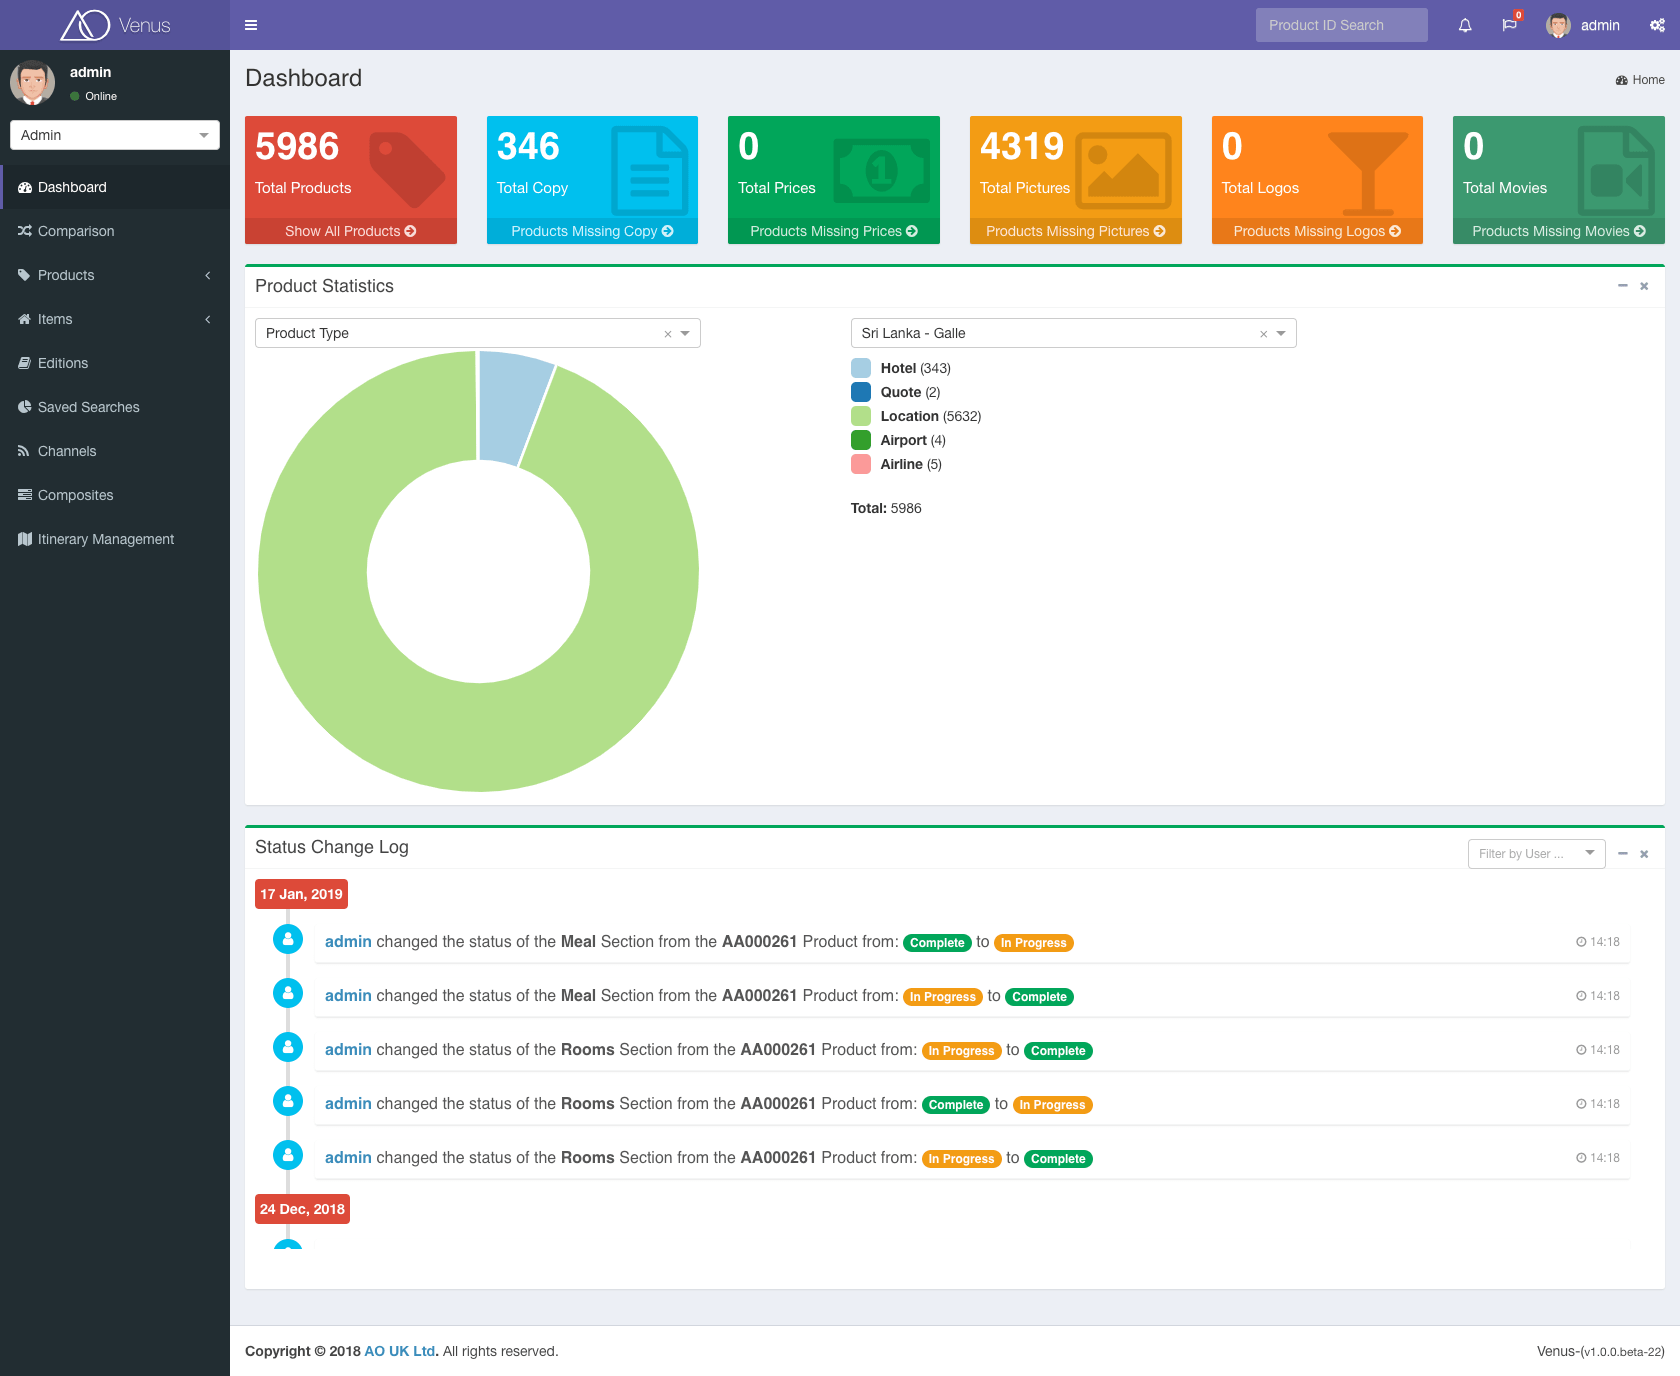Image resolution: width=1680 pixels, height=1376 pixels.
Task: Open the Admin role dropdown in sidebar
Action: tap(115, 135)
